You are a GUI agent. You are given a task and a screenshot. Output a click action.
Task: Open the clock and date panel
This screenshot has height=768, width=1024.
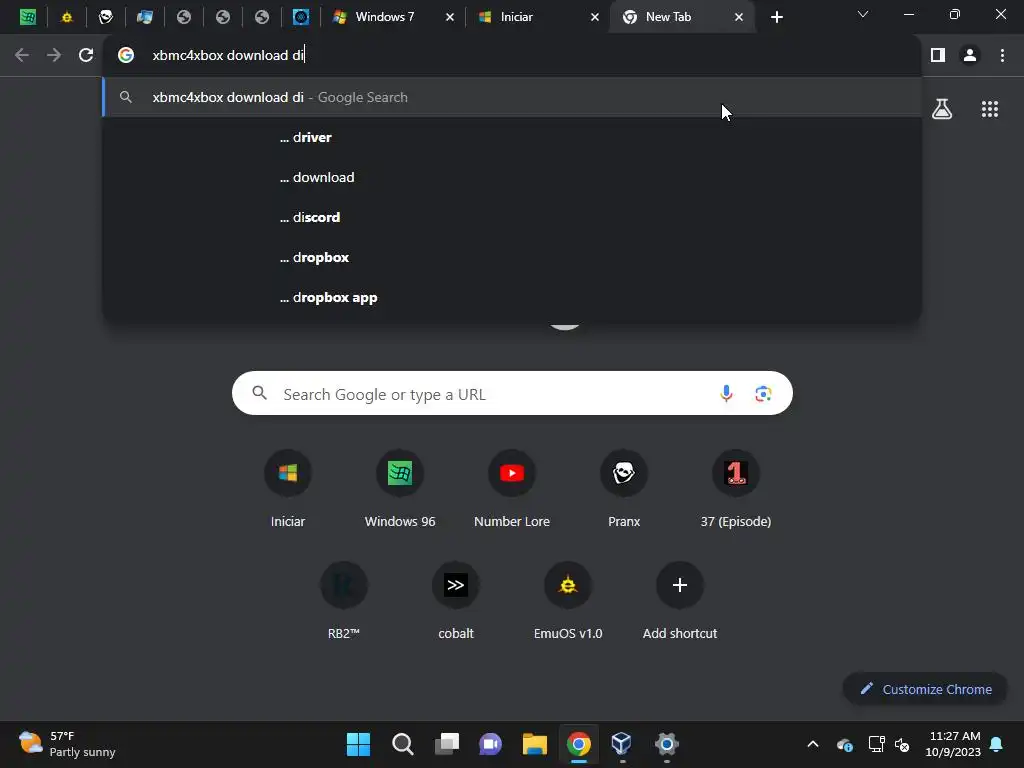(x=953, y=744)
